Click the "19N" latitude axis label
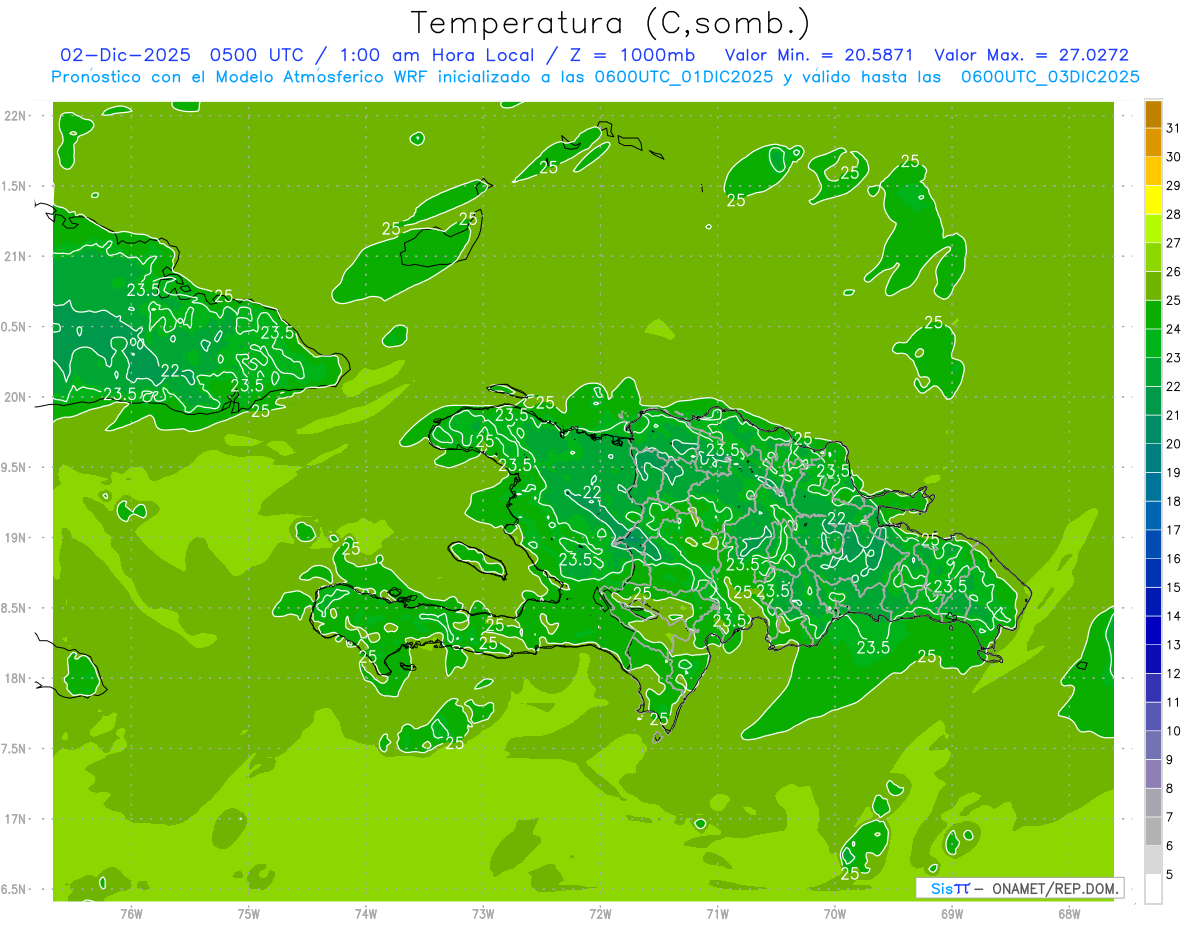Viewport: 1200px width, 927px height. [x=15, y=537]
